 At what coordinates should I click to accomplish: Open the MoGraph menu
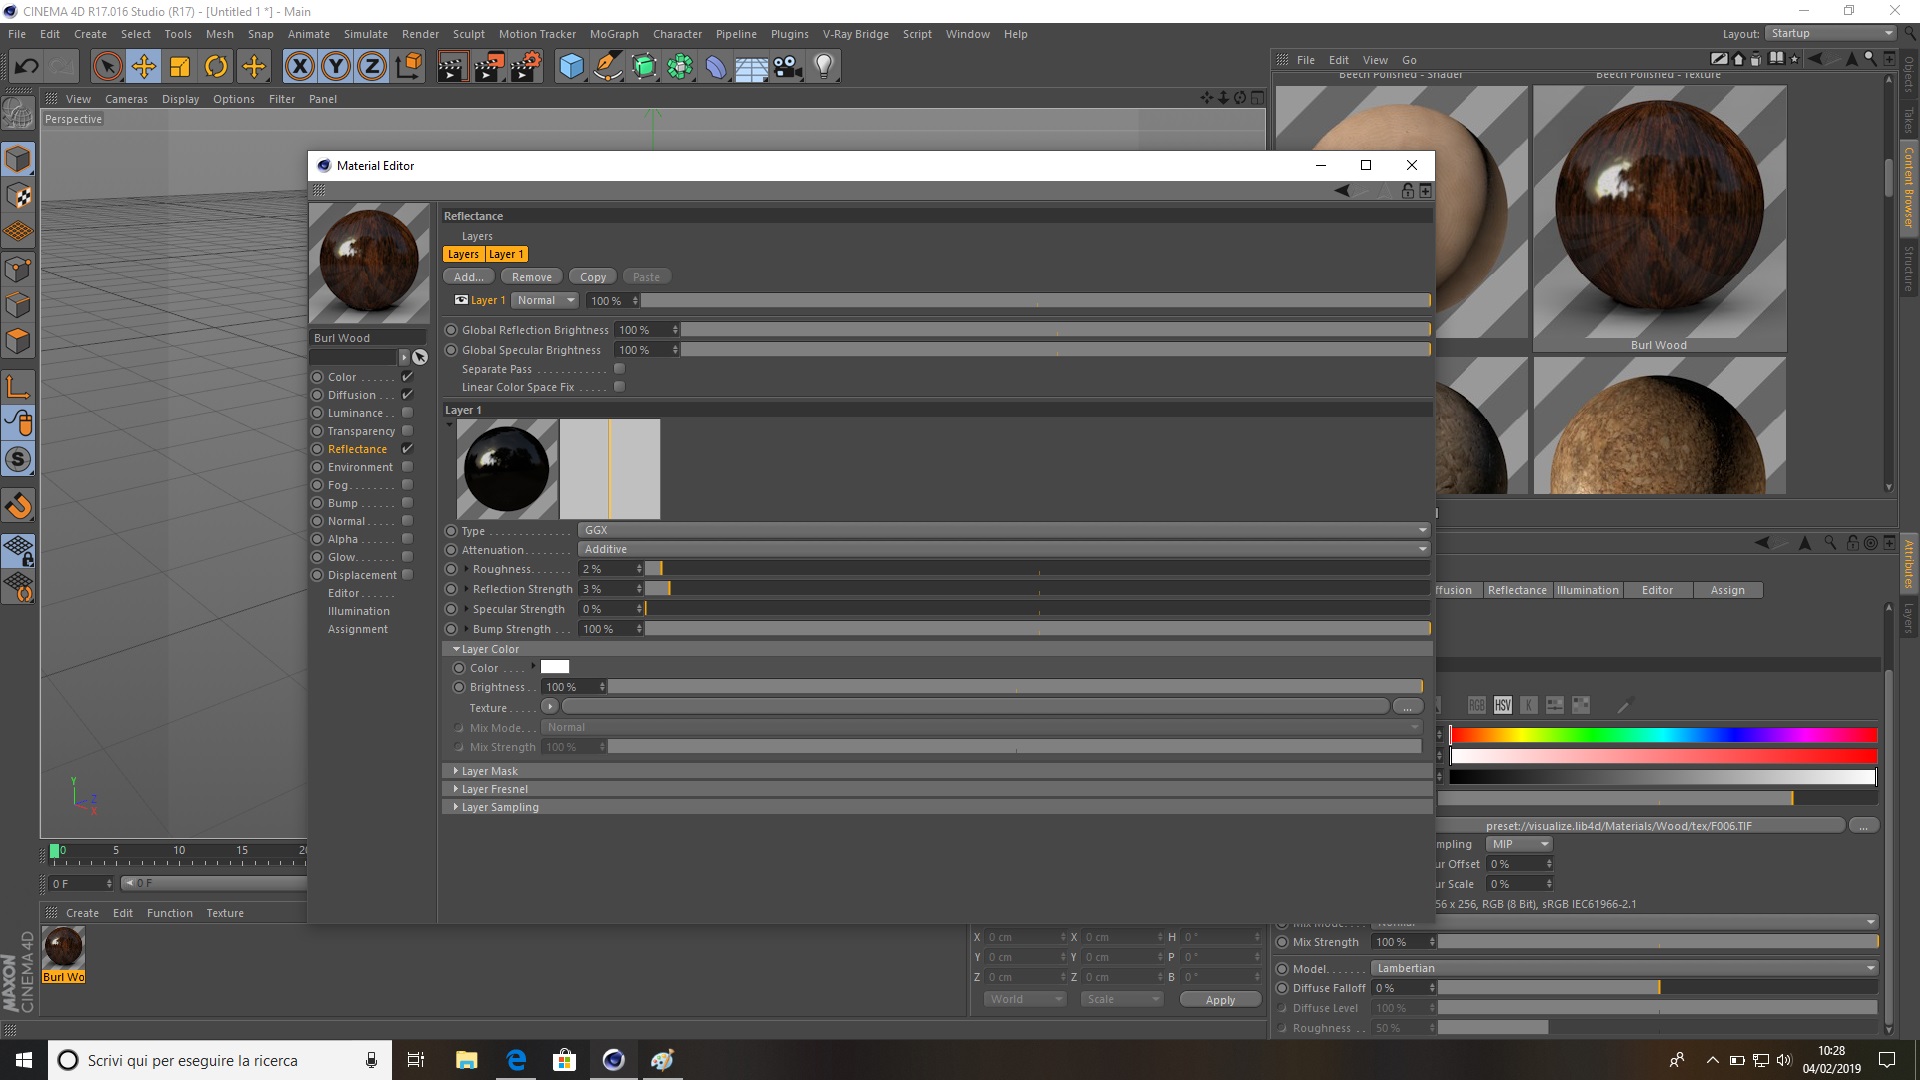614,34
